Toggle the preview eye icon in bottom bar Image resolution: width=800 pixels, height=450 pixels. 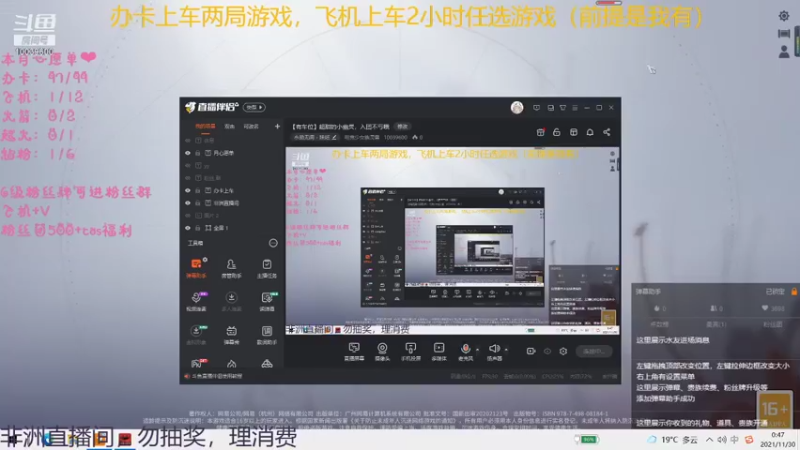pos(547,351)
